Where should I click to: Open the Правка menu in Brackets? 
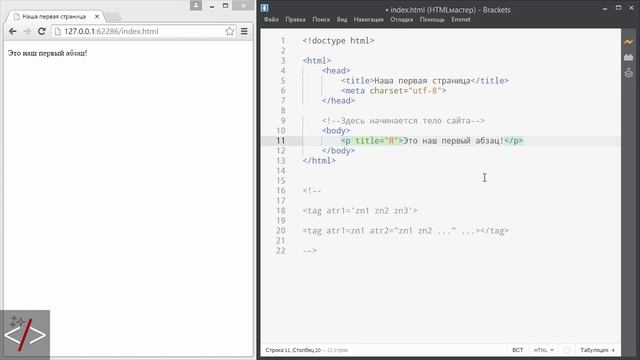tap(295, 20)
